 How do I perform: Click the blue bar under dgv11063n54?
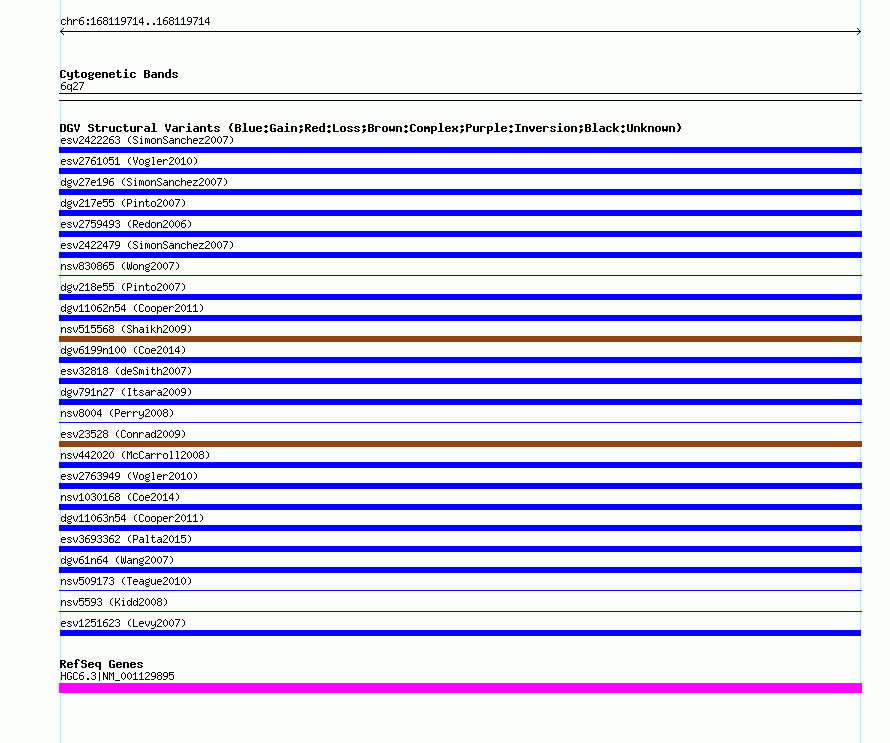(x=460, y=528)
